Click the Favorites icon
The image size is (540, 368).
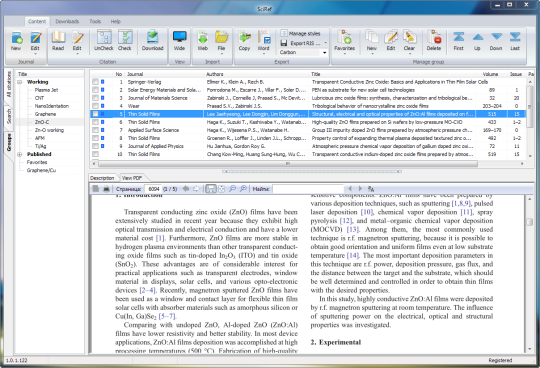344,37
